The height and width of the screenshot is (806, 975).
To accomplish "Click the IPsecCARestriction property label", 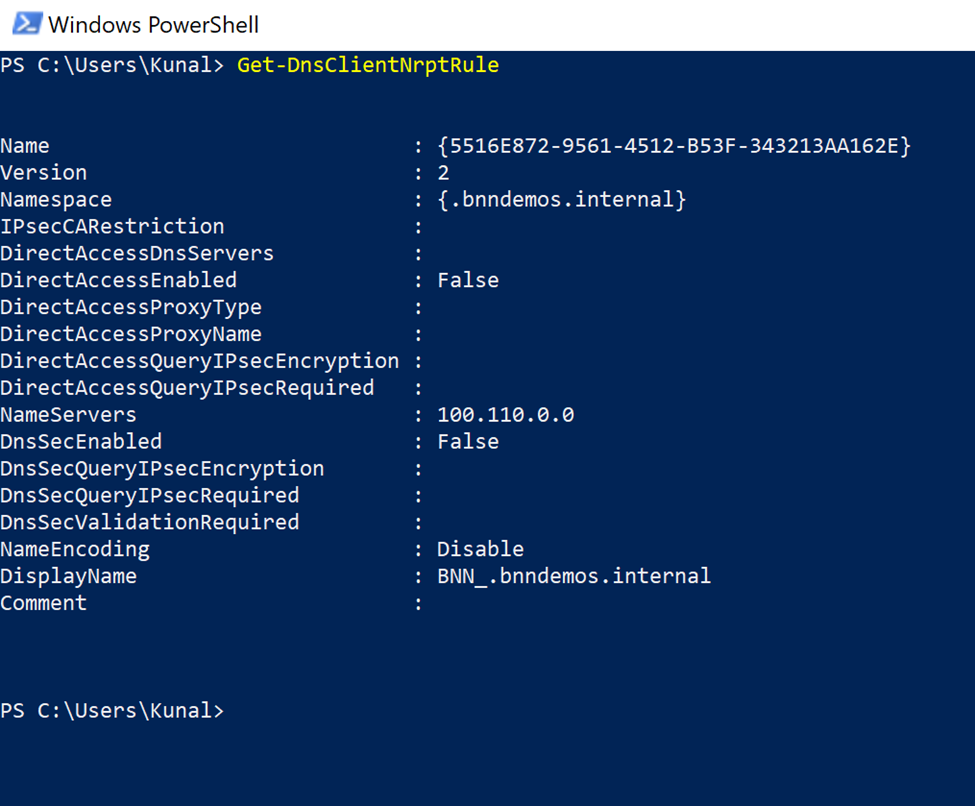I will (112, 227).
